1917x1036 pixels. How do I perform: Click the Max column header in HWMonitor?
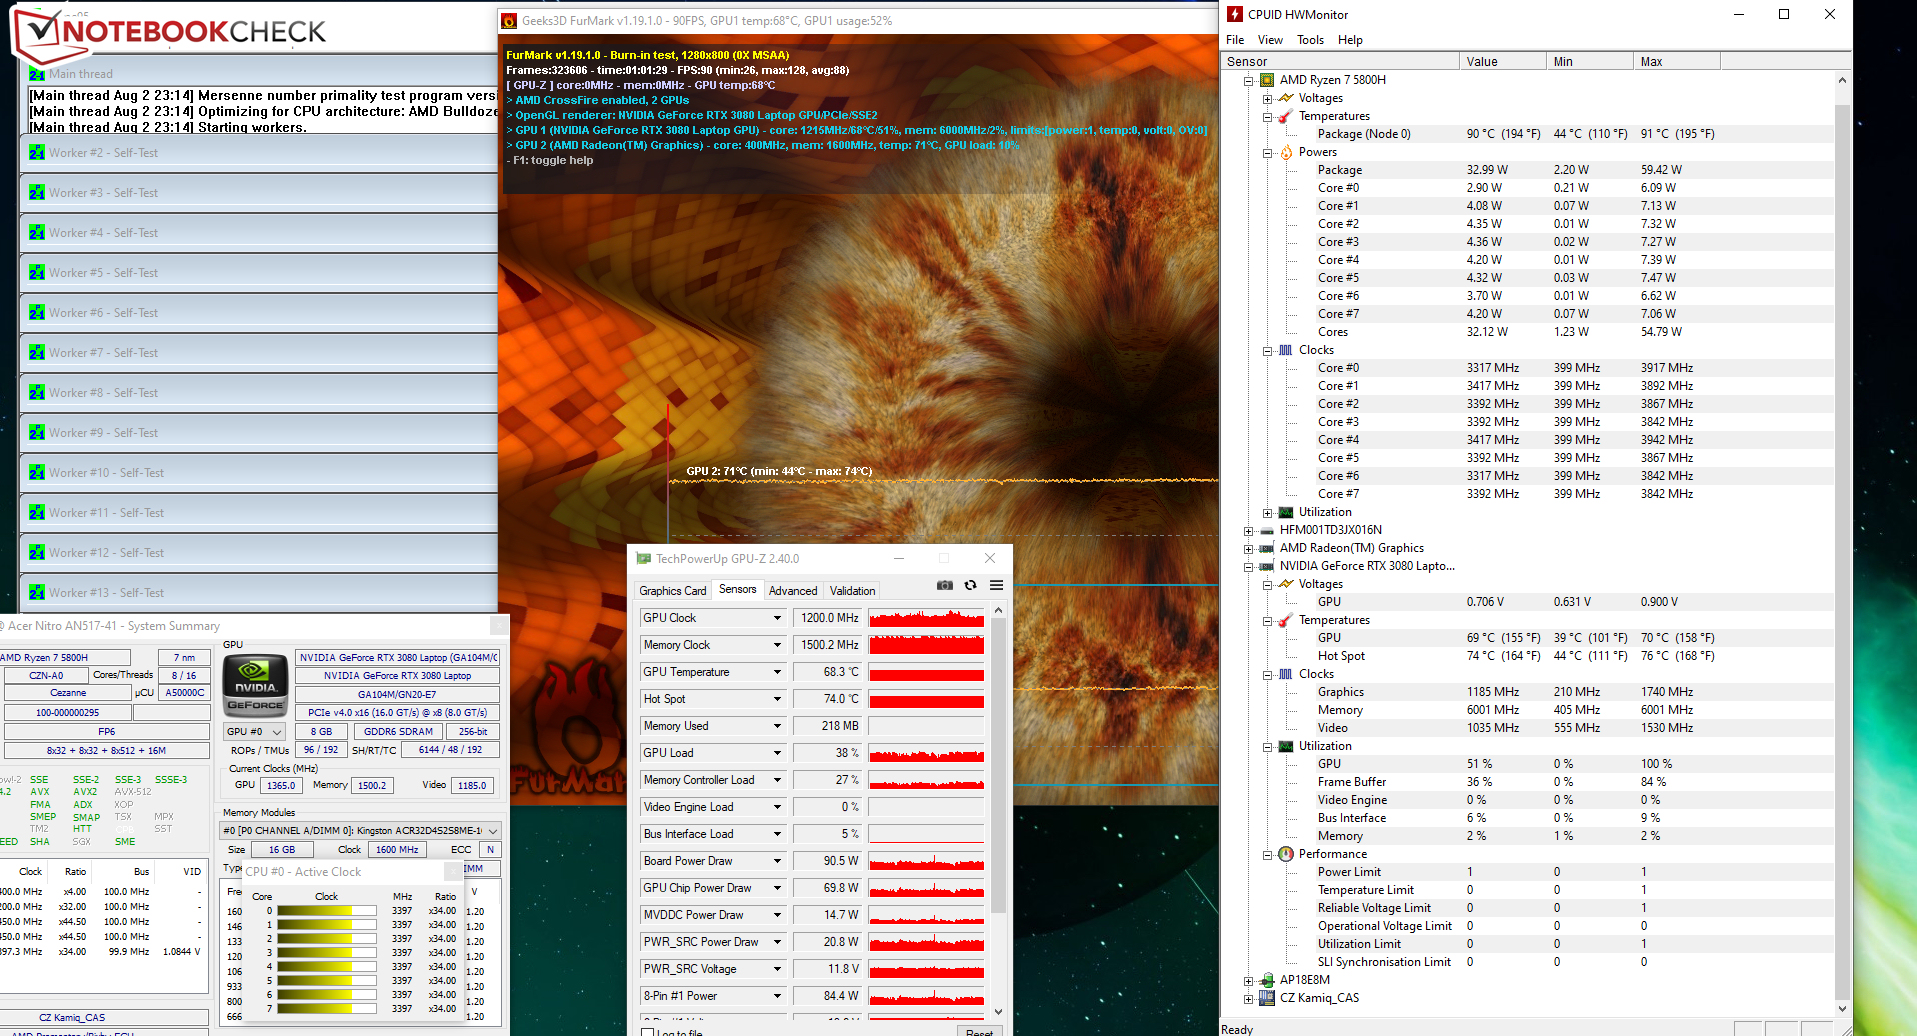[1677, 62]
